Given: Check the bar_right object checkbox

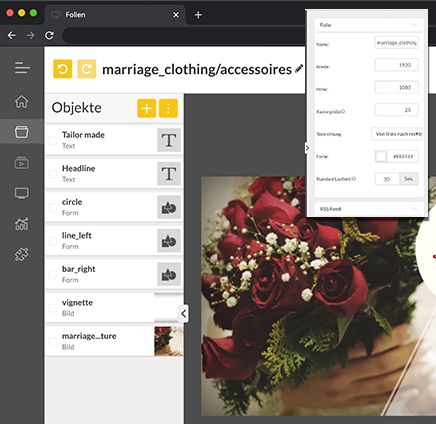Looking at the screenshot, I should (x=53, y=274).
